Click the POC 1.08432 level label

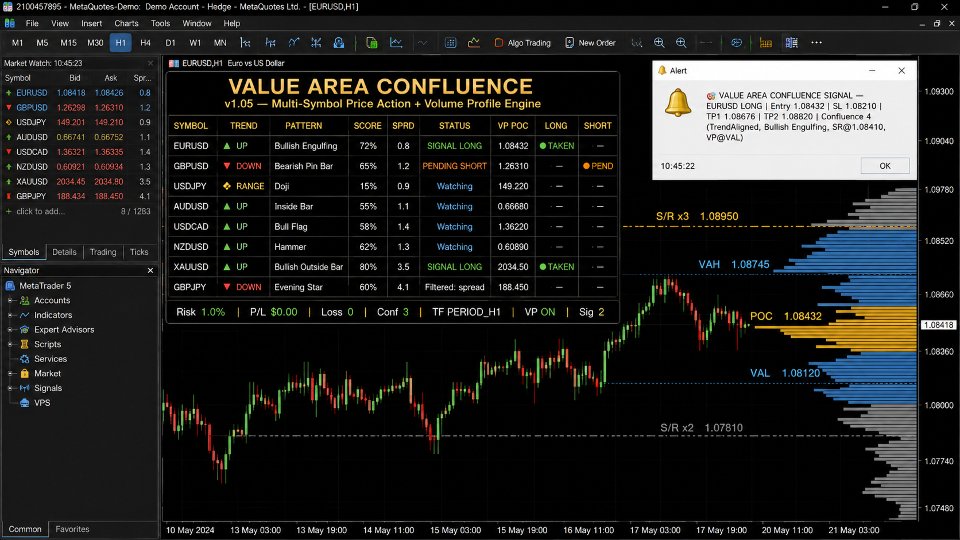(786, 316)
